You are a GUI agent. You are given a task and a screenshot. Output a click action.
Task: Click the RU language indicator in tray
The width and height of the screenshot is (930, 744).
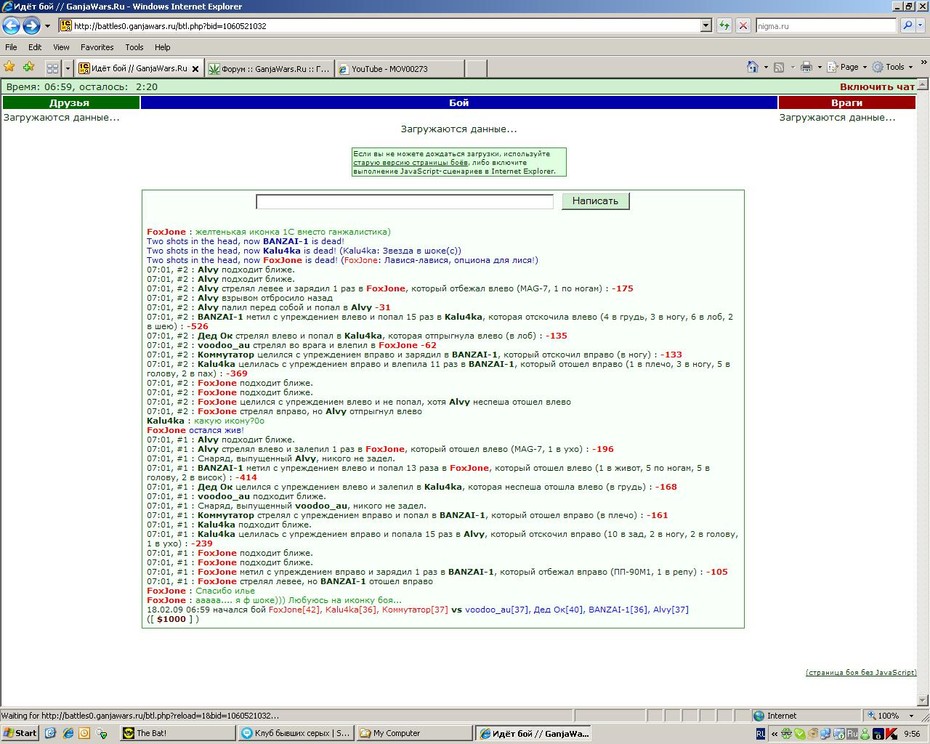coord(761,734)
